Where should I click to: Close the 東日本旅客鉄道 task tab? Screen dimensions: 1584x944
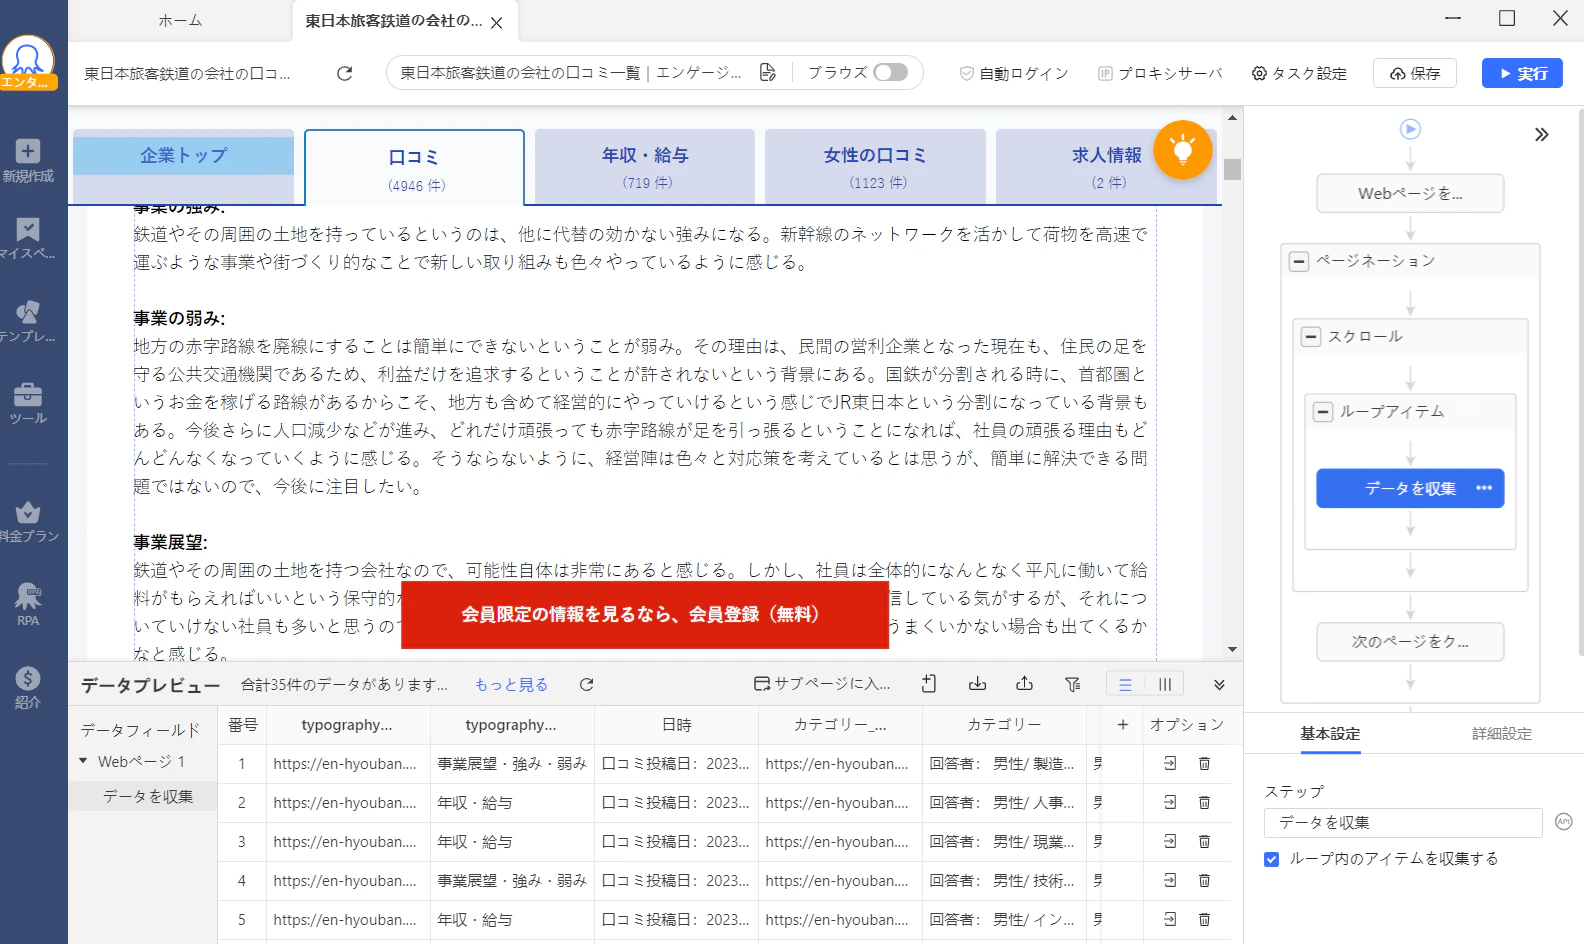(x=497, y=22)
